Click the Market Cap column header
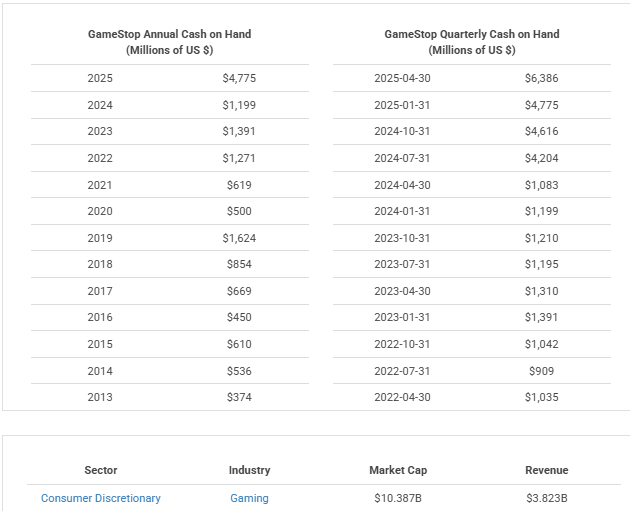This screenshot has width=630, height=511. 396,470
